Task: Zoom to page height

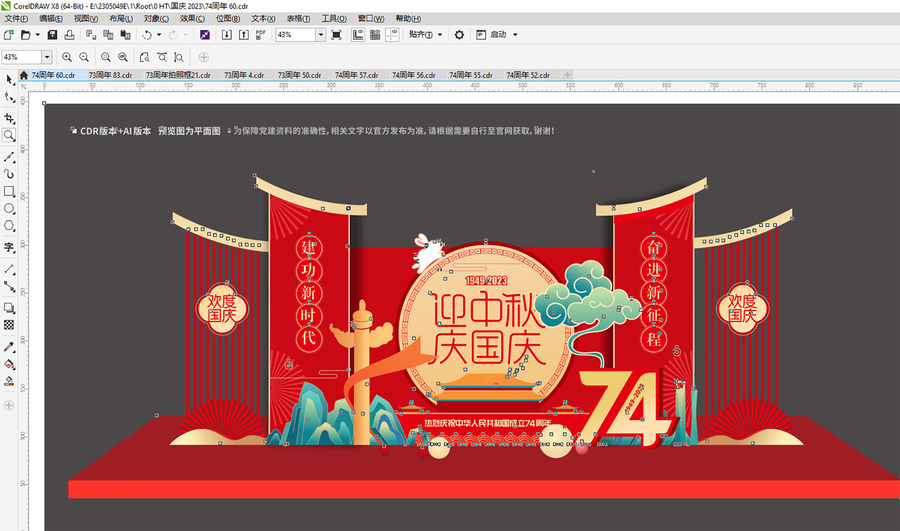Action: click(179, 57)
